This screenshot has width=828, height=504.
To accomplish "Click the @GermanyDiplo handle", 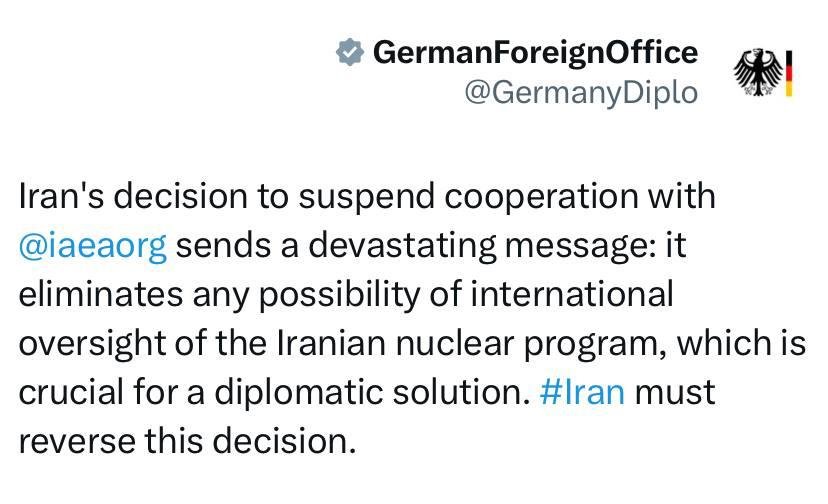I will coord(581,92).
